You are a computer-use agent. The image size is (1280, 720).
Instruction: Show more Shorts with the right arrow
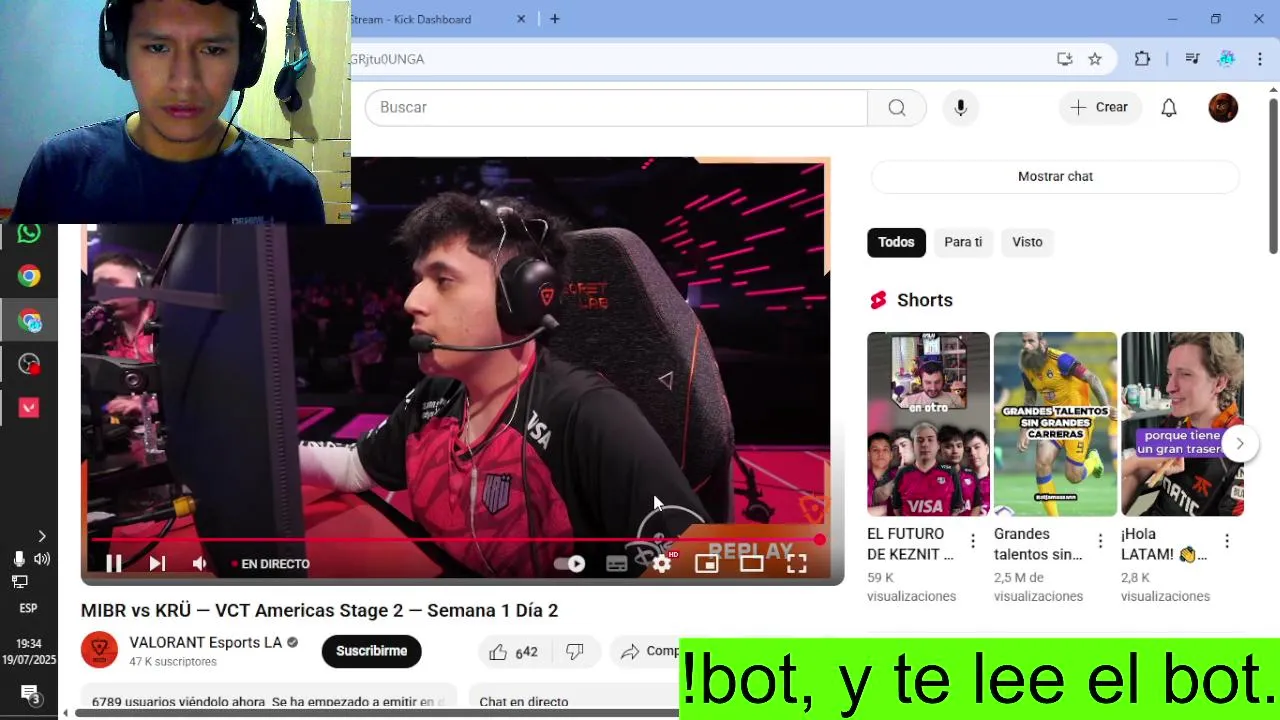1240,443
